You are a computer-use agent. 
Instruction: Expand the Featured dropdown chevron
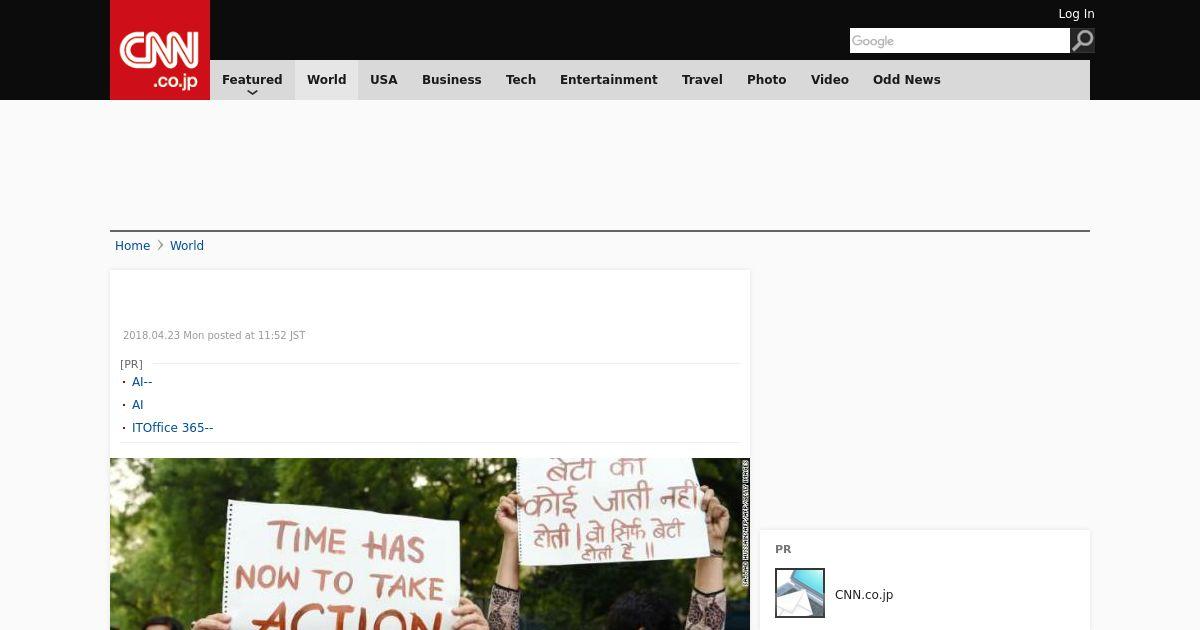(252, 92)
